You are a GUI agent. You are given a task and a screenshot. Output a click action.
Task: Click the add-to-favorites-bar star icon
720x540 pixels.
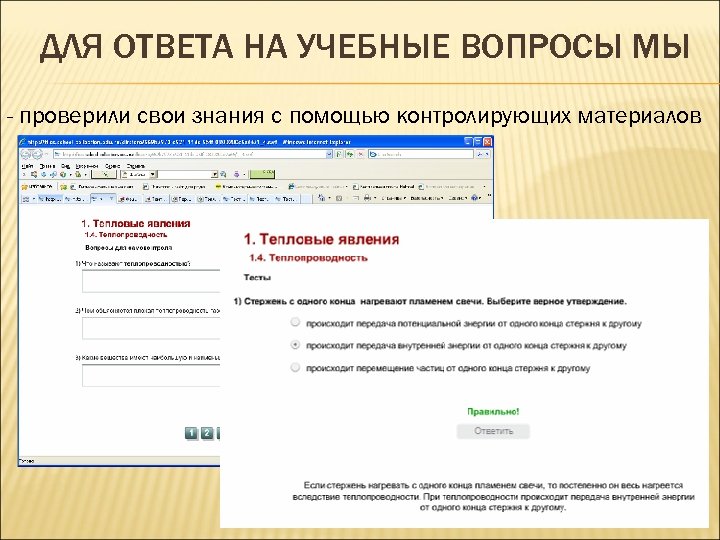tap(63, 187)
